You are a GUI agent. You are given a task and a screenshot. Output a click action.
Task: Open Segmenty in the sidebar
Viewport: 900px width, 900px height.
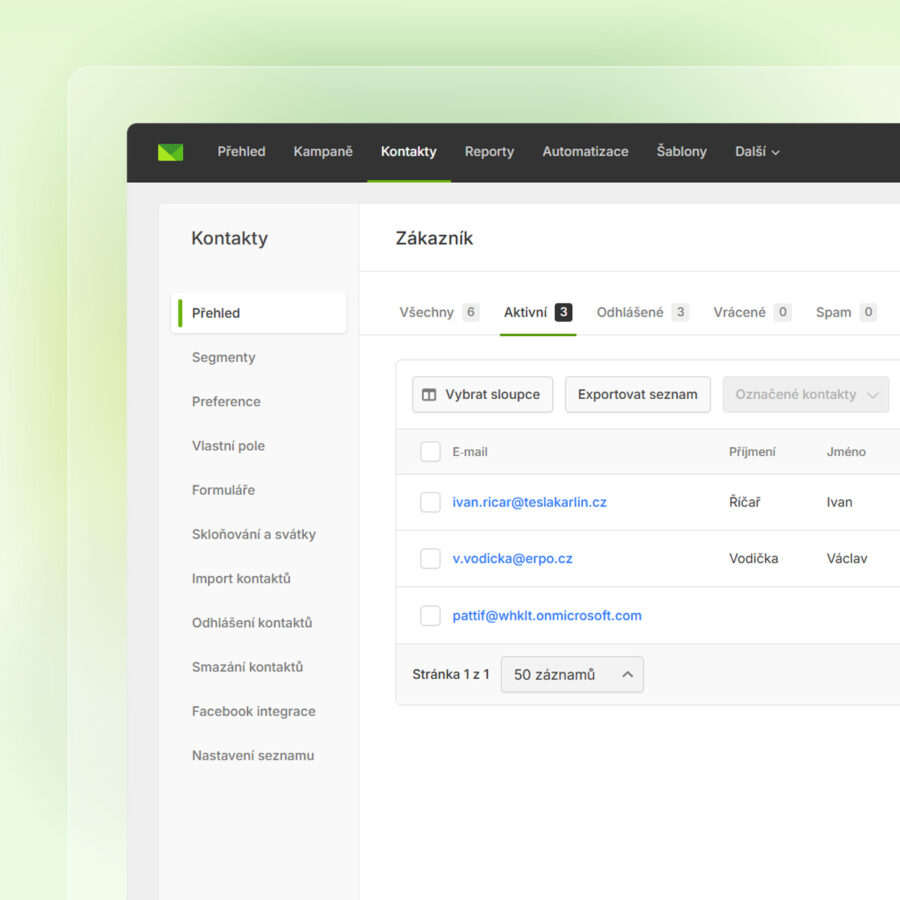pos(224,357)
